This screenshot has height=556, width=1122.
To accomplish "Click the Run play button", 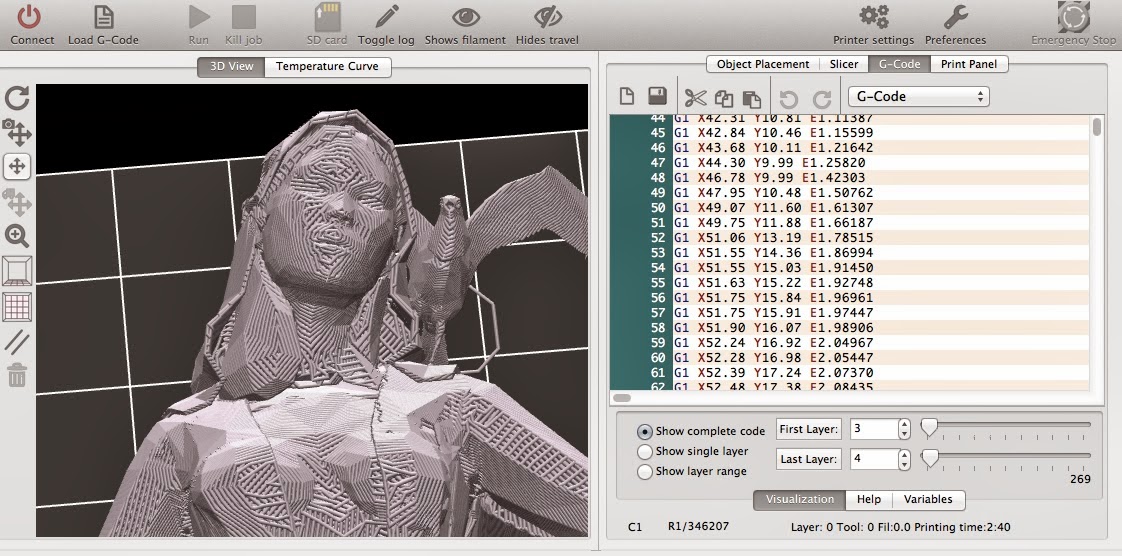I will (x=199, y=16).
